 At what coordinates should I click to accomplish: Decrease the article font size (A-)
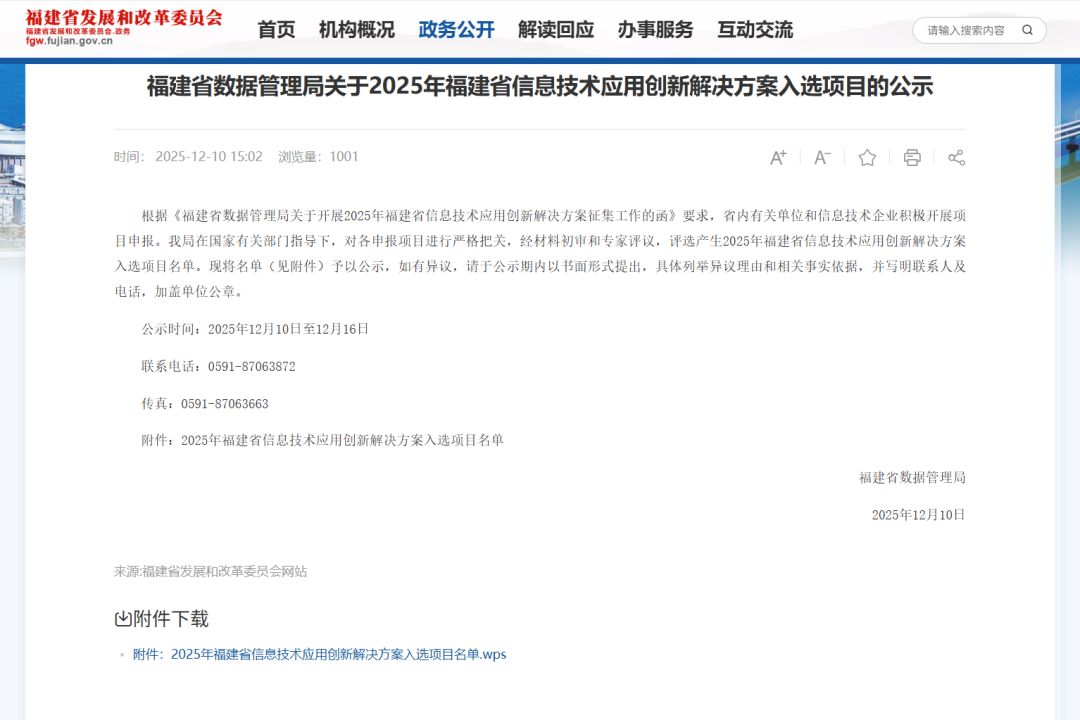coord(822,157)
